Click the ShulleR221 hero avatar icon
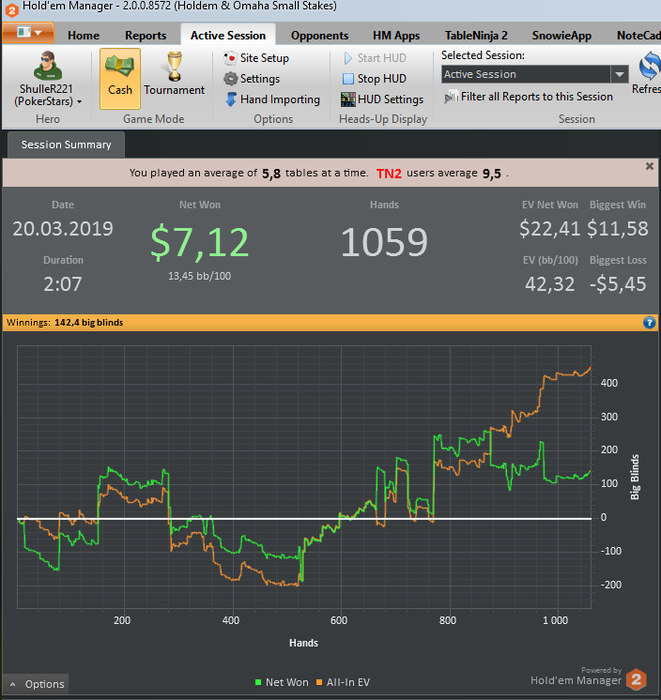This screenshot has width=661, height=700. pos(47,66)
